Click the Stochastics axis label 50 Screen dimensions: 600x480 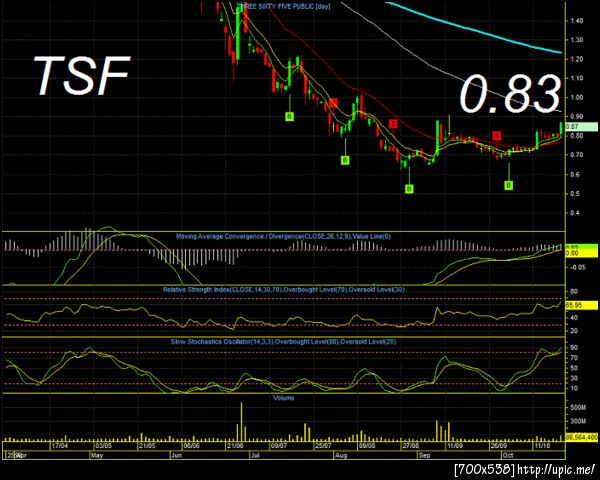point(574,368)
